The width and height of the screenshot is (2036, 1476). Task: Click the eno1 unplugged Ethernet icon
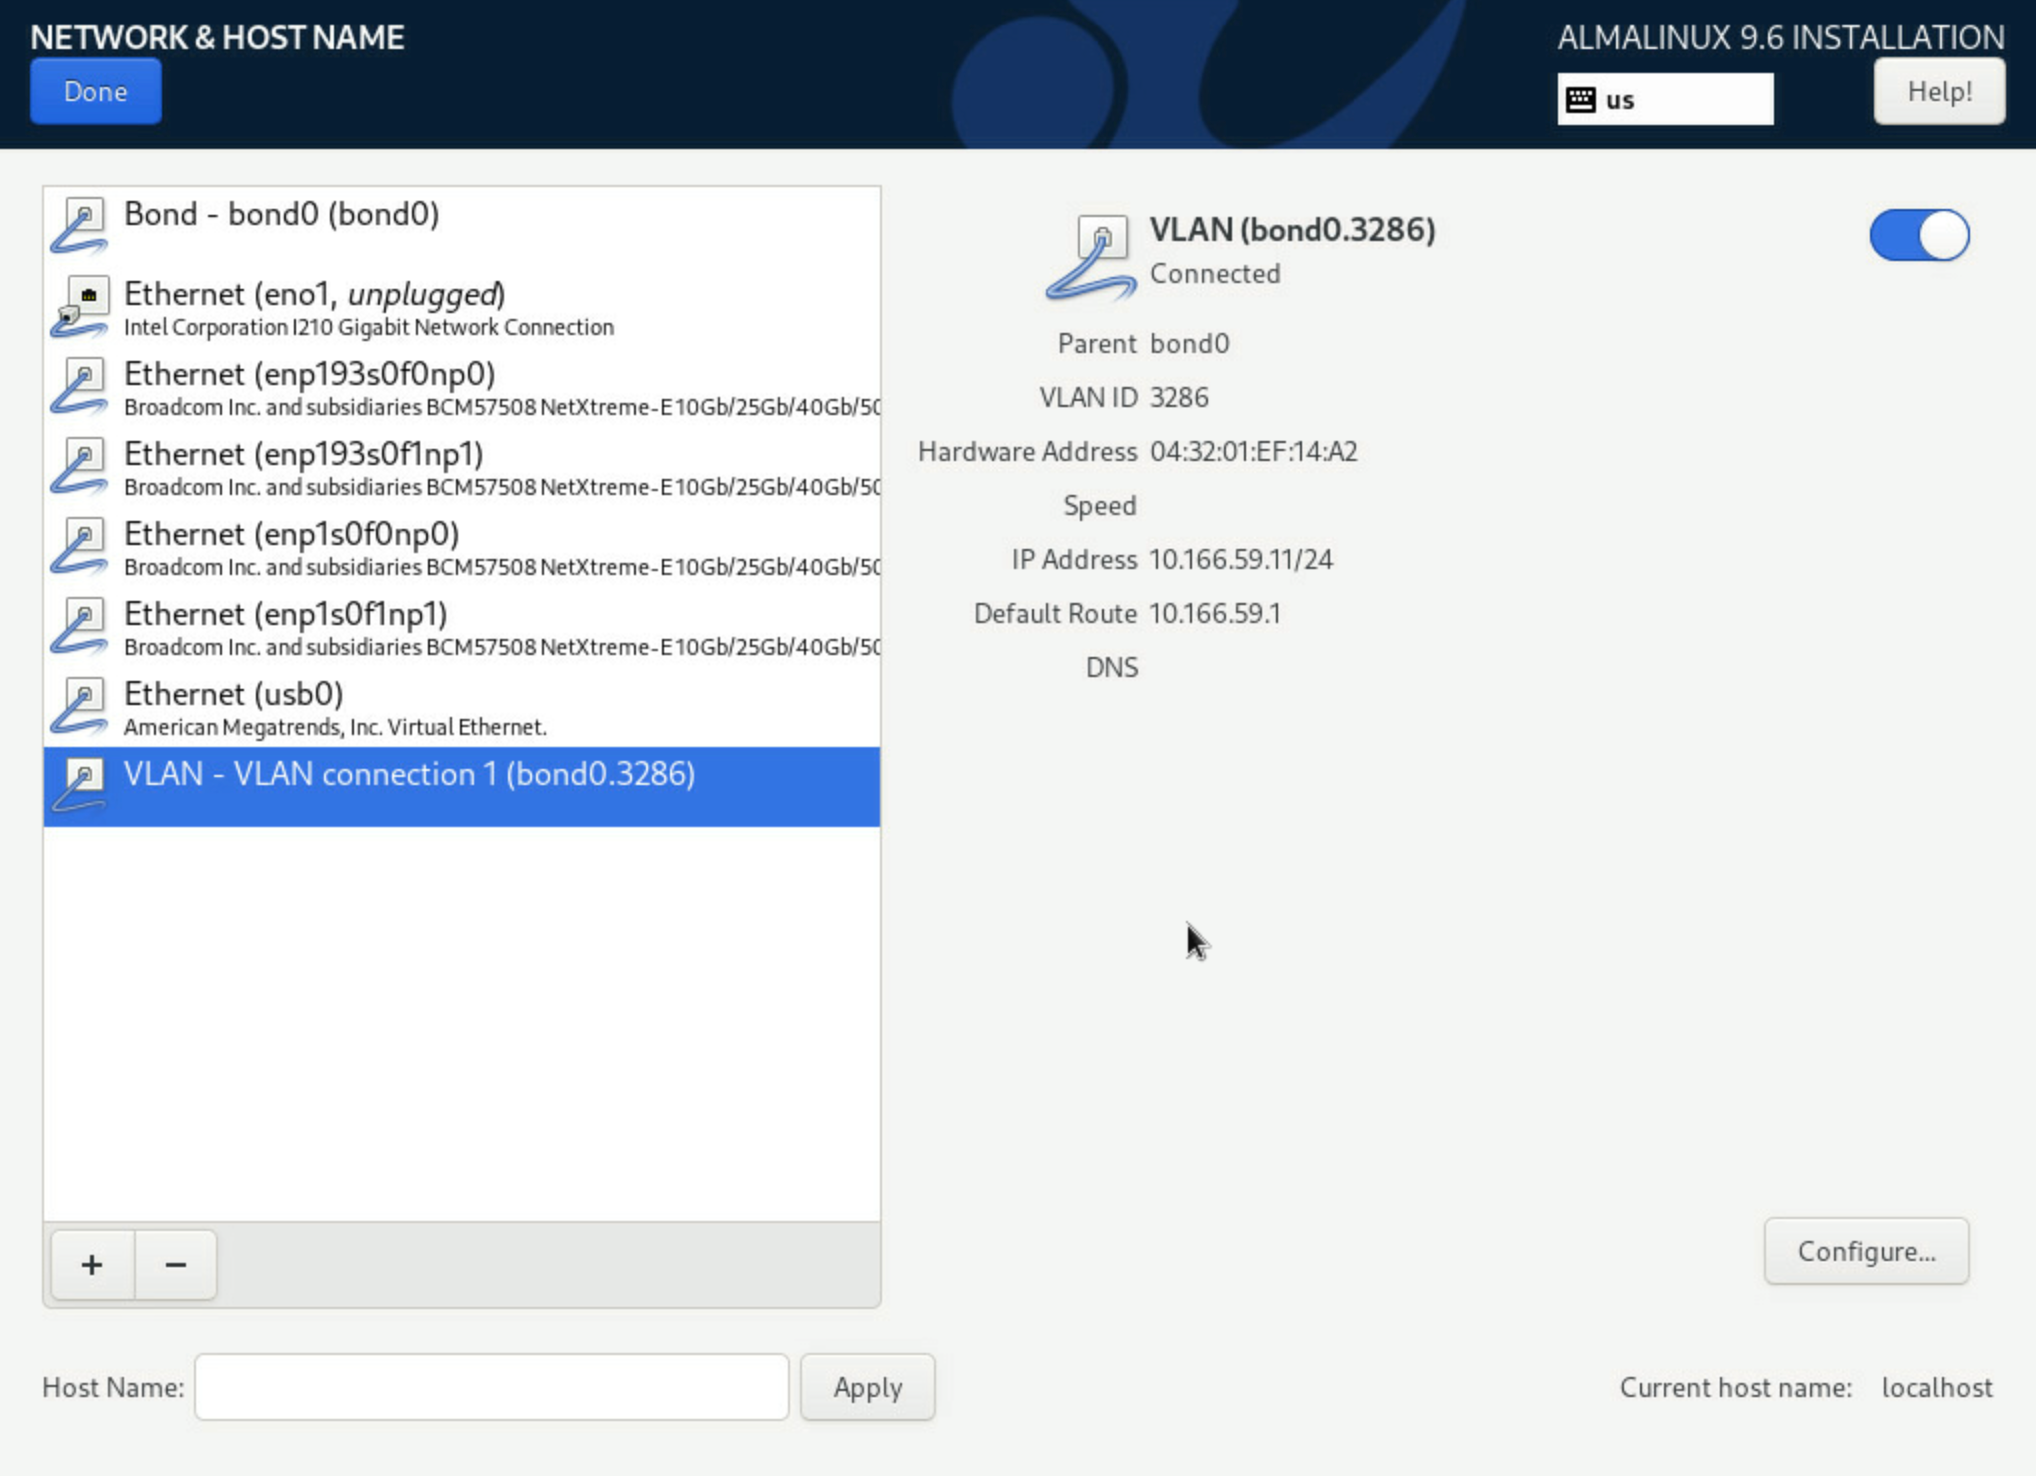[x=79, y=306]
